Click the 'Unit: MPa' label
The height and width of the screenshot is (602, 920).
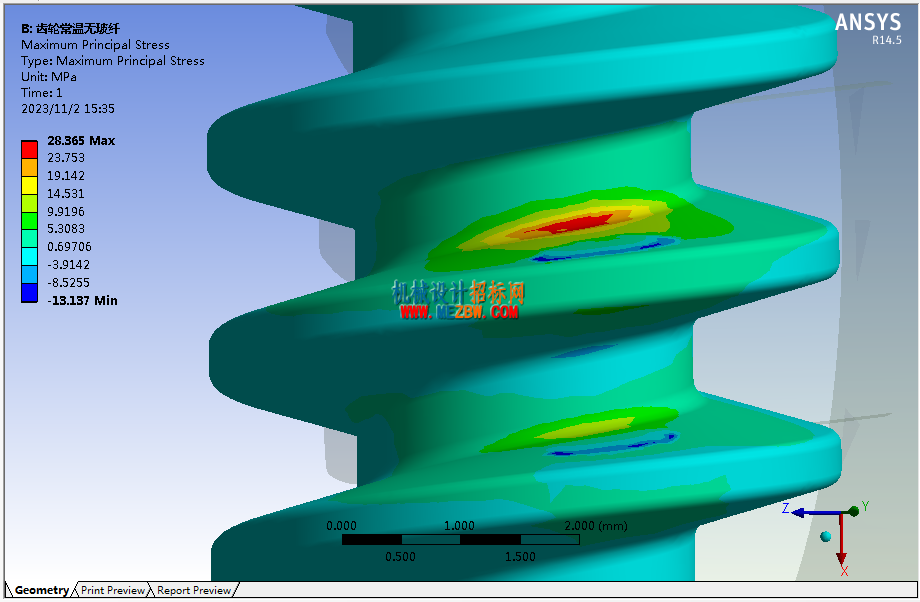click(x=49, y=77)
